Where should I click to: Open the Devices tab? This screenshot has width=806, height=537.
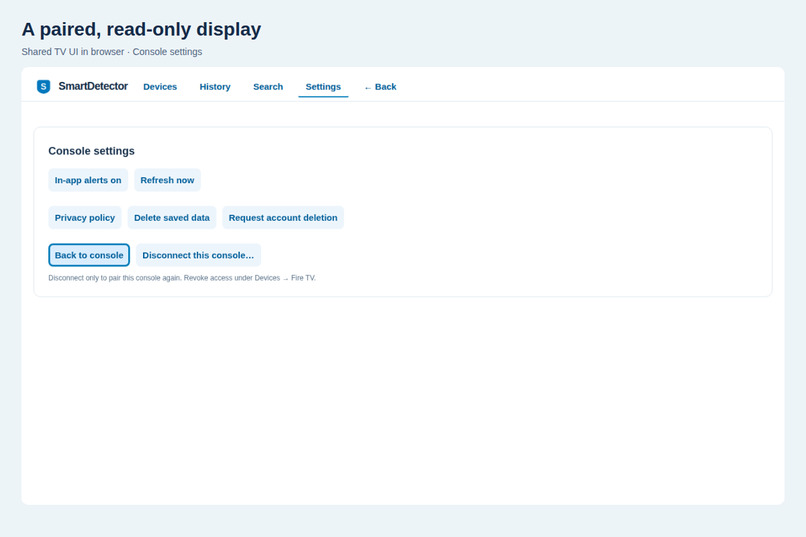click(160, 87)
